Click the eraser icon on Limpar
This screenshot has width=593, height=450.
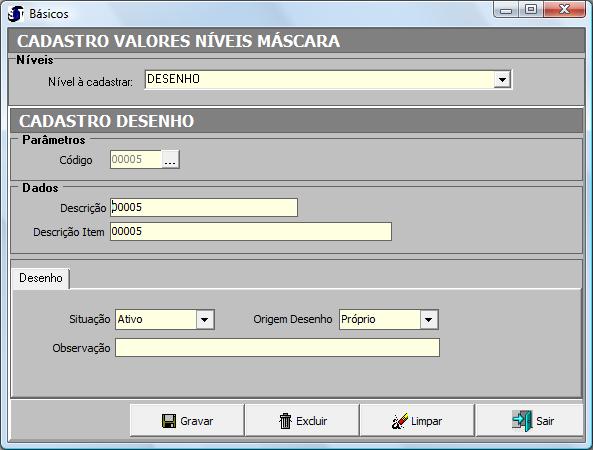click(x=400, y=421)
